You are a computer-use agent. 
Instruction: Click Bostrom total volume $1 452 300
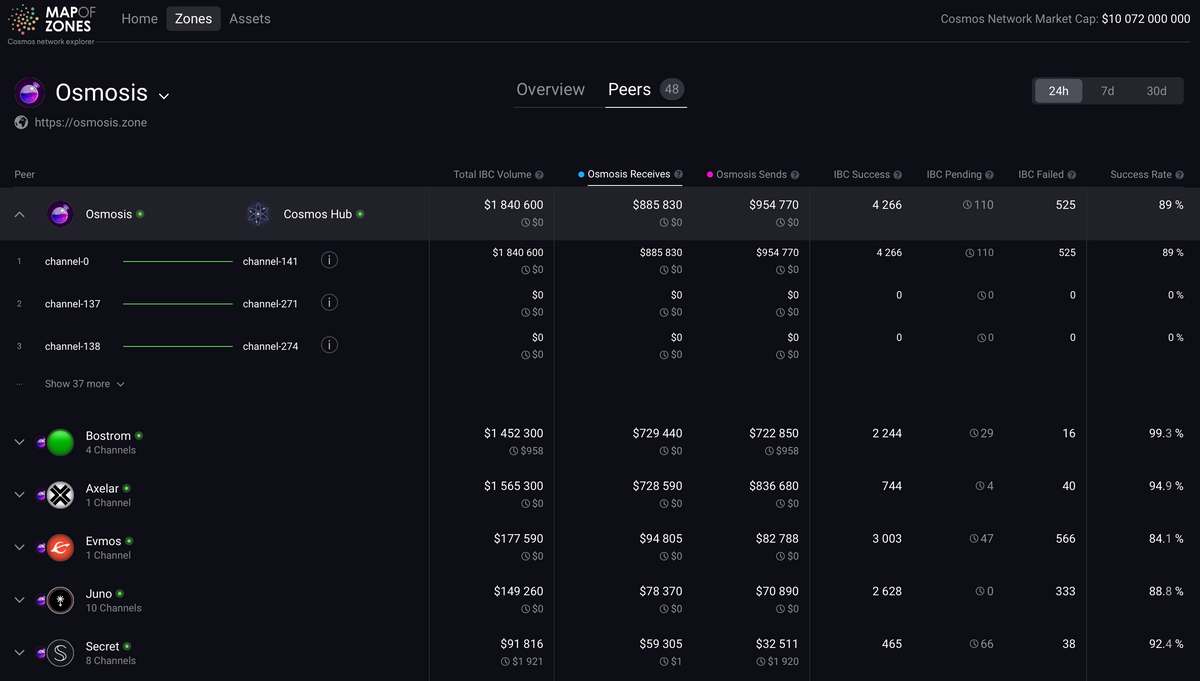point(514,434)
